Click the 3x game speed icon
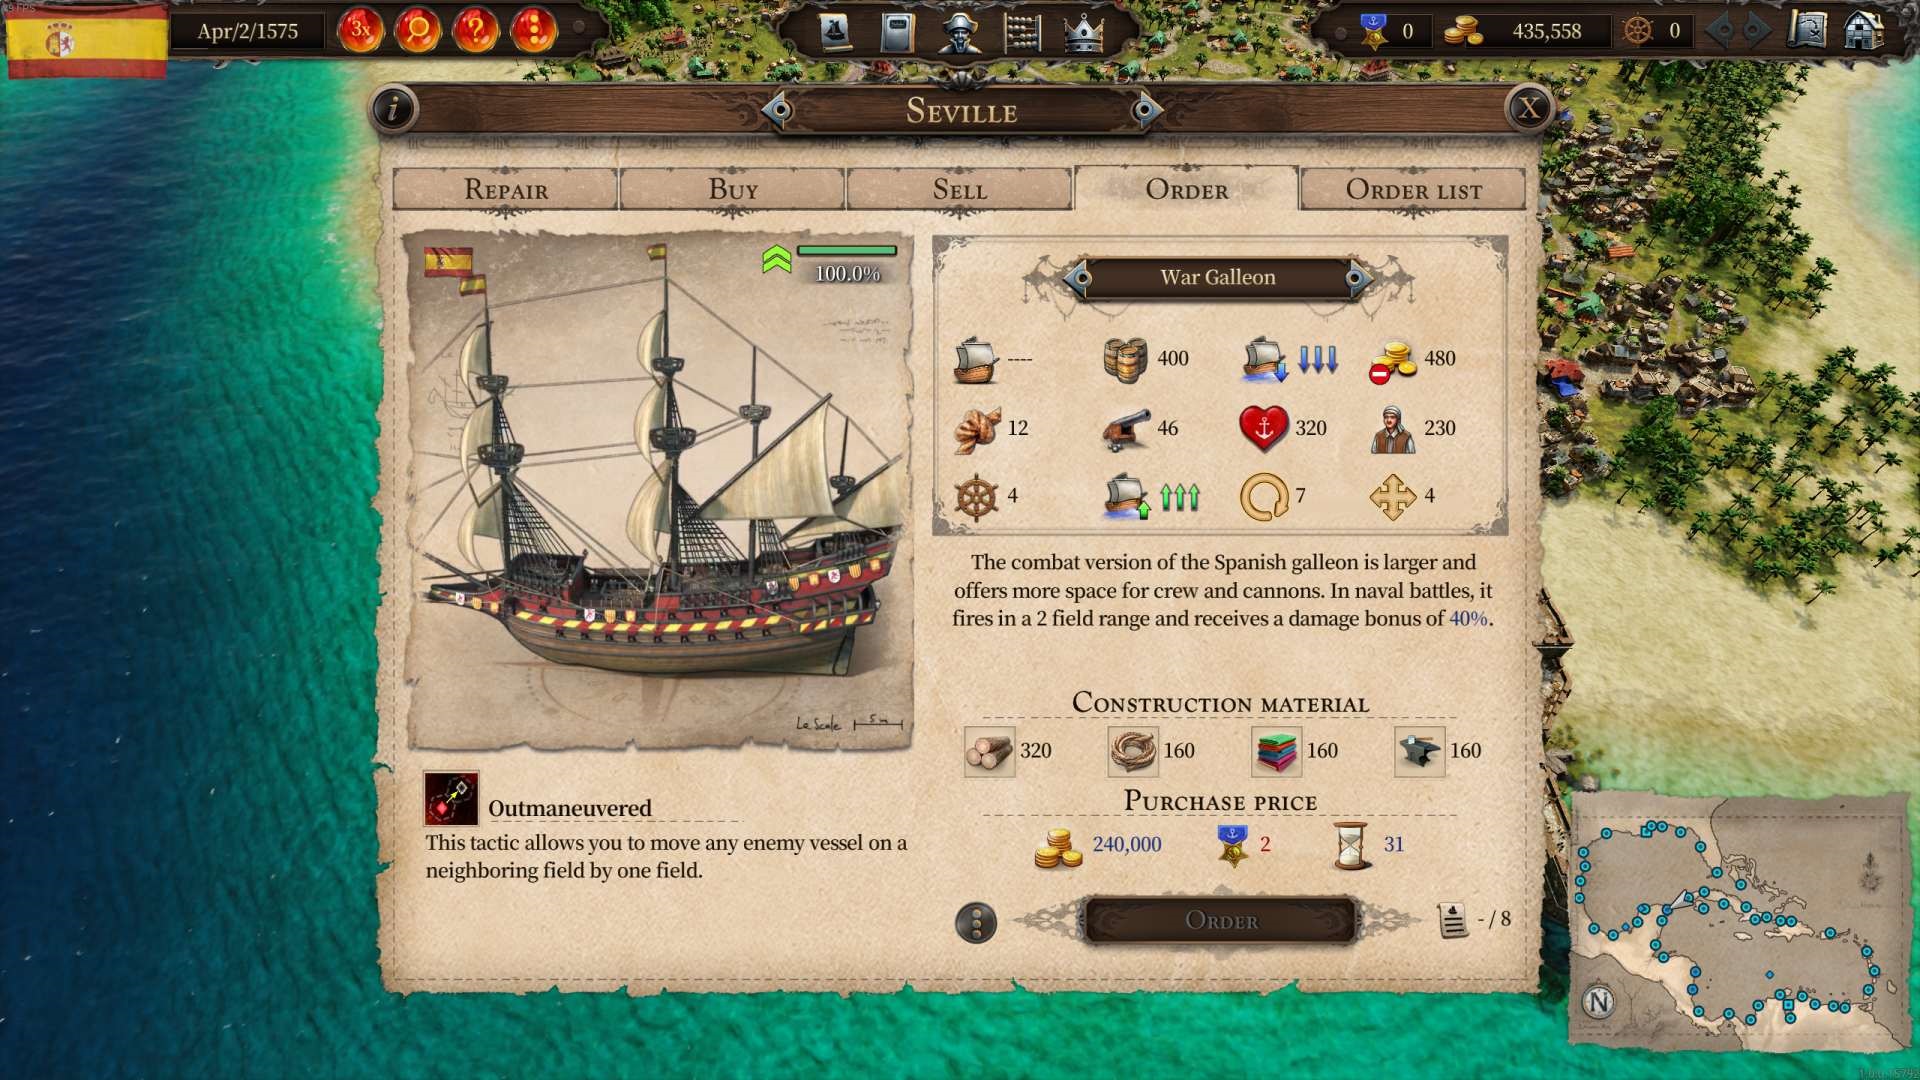1920x1080 pixels. [360, 30]
